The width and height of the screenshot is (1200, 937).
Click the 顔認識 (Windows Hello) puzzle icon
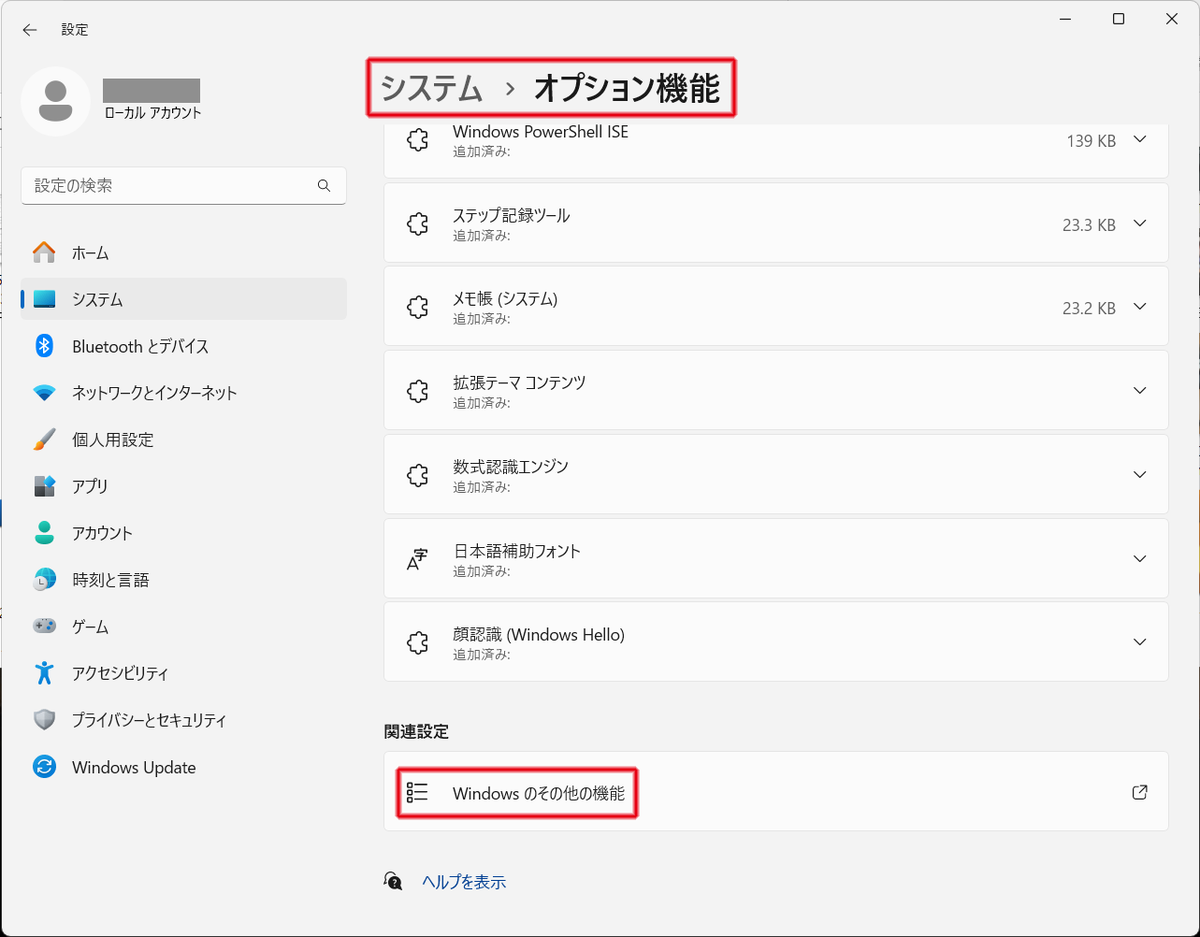click(x=418, y=643)
